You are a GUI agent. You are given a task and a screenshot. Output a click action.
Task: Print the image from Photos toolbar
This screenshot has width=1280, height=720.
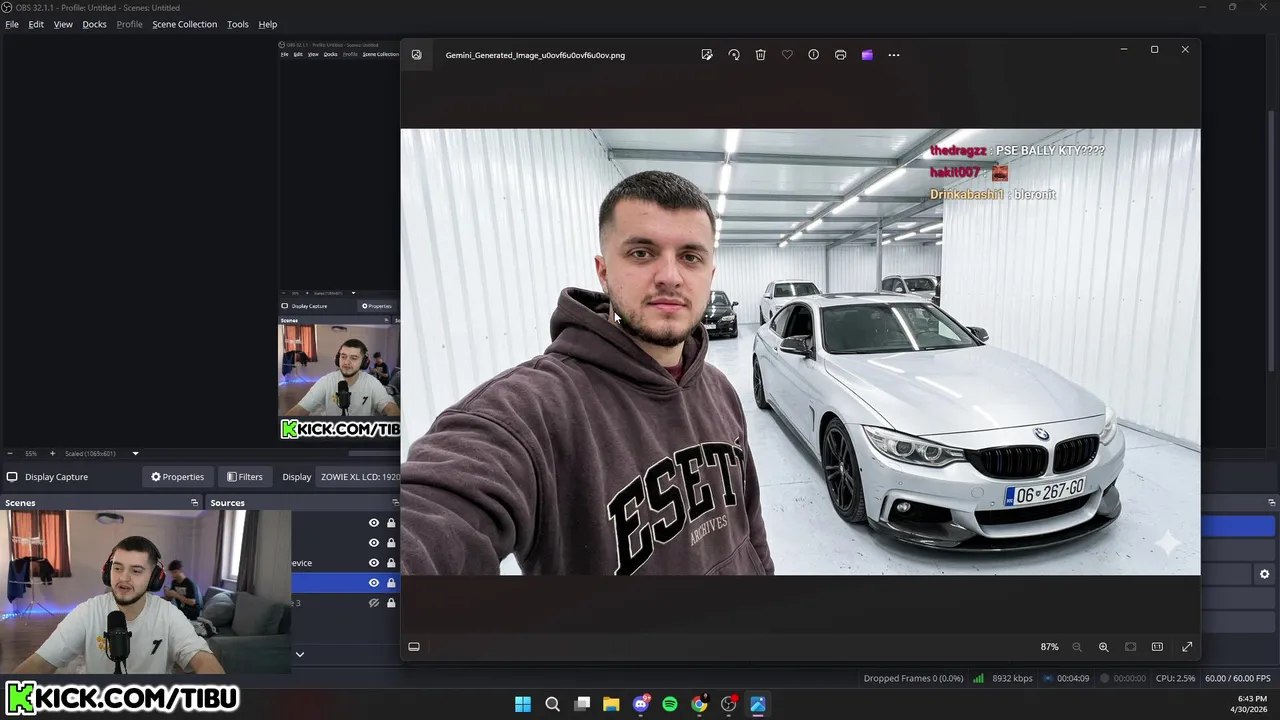pyautogui.click(x=840, y=55)
